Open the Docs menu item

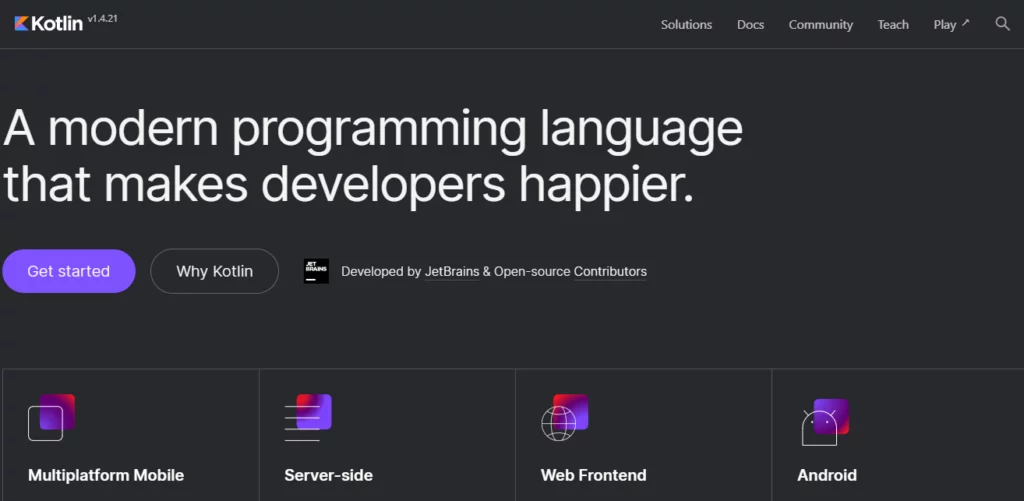[750, 25]
